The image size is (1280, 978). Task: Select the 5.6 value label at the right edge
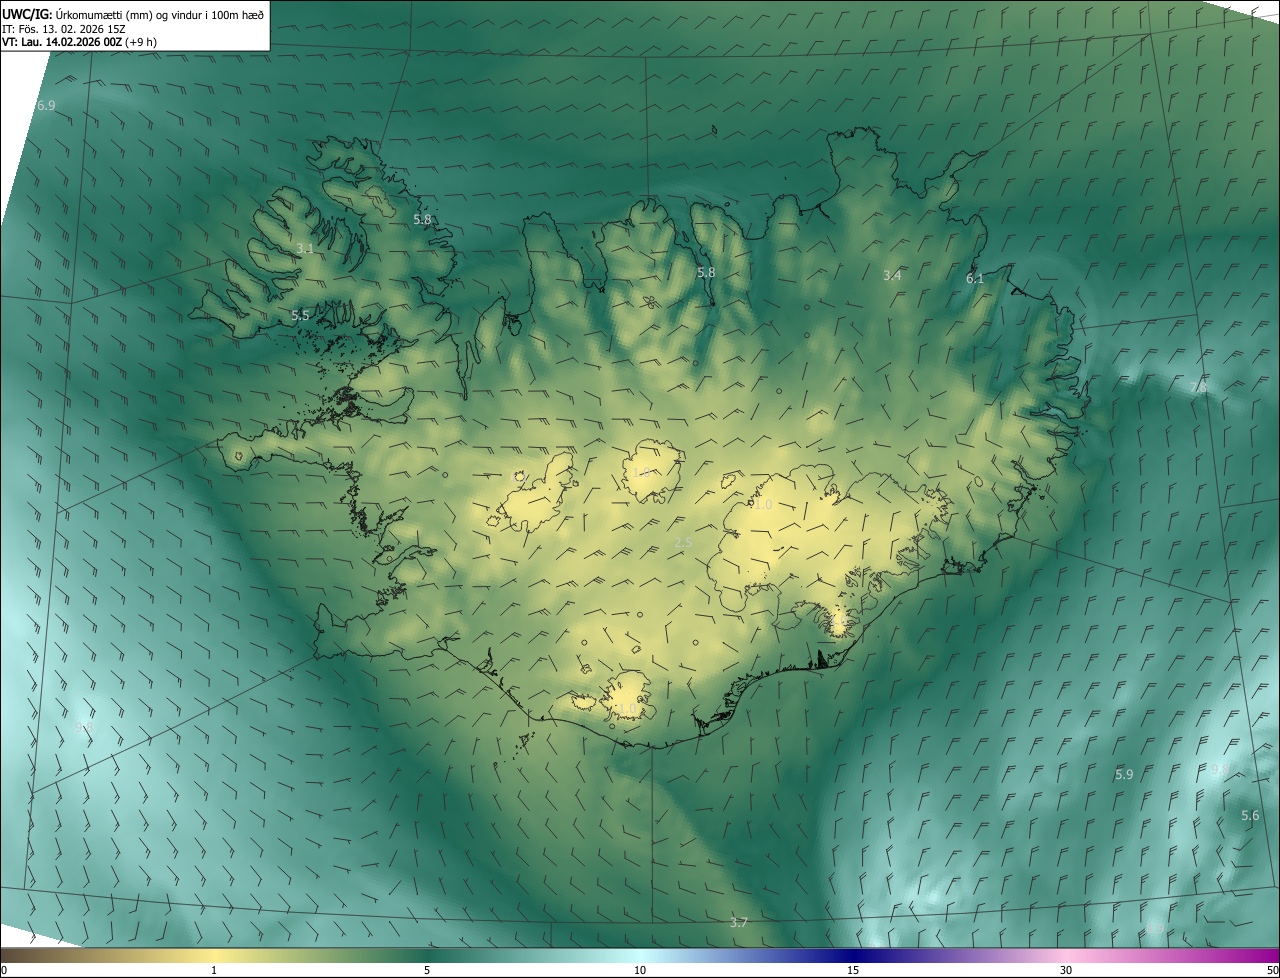[x=1250, y=815]
